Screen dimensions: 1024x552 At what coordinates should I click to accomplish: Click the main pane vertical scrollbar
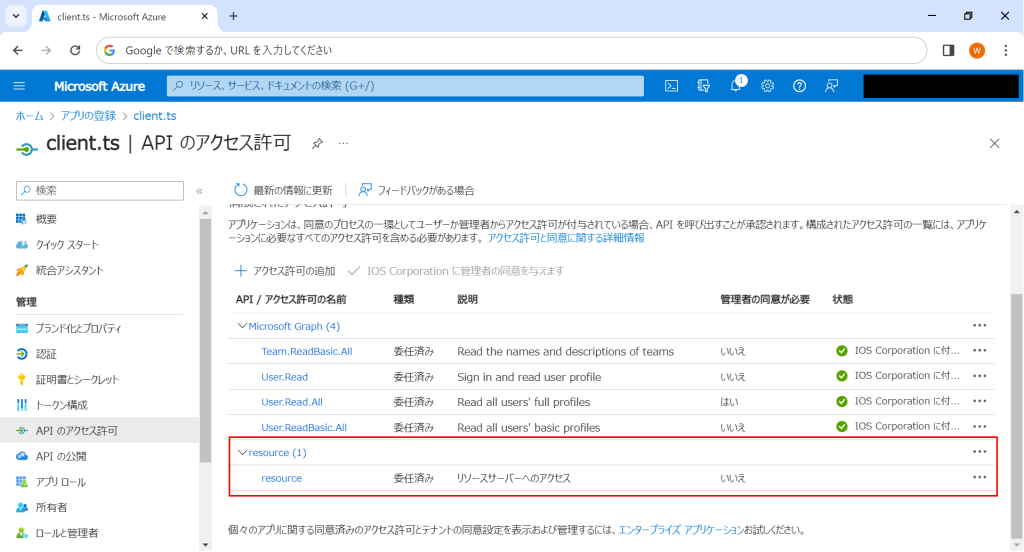tap(1016, 418)
